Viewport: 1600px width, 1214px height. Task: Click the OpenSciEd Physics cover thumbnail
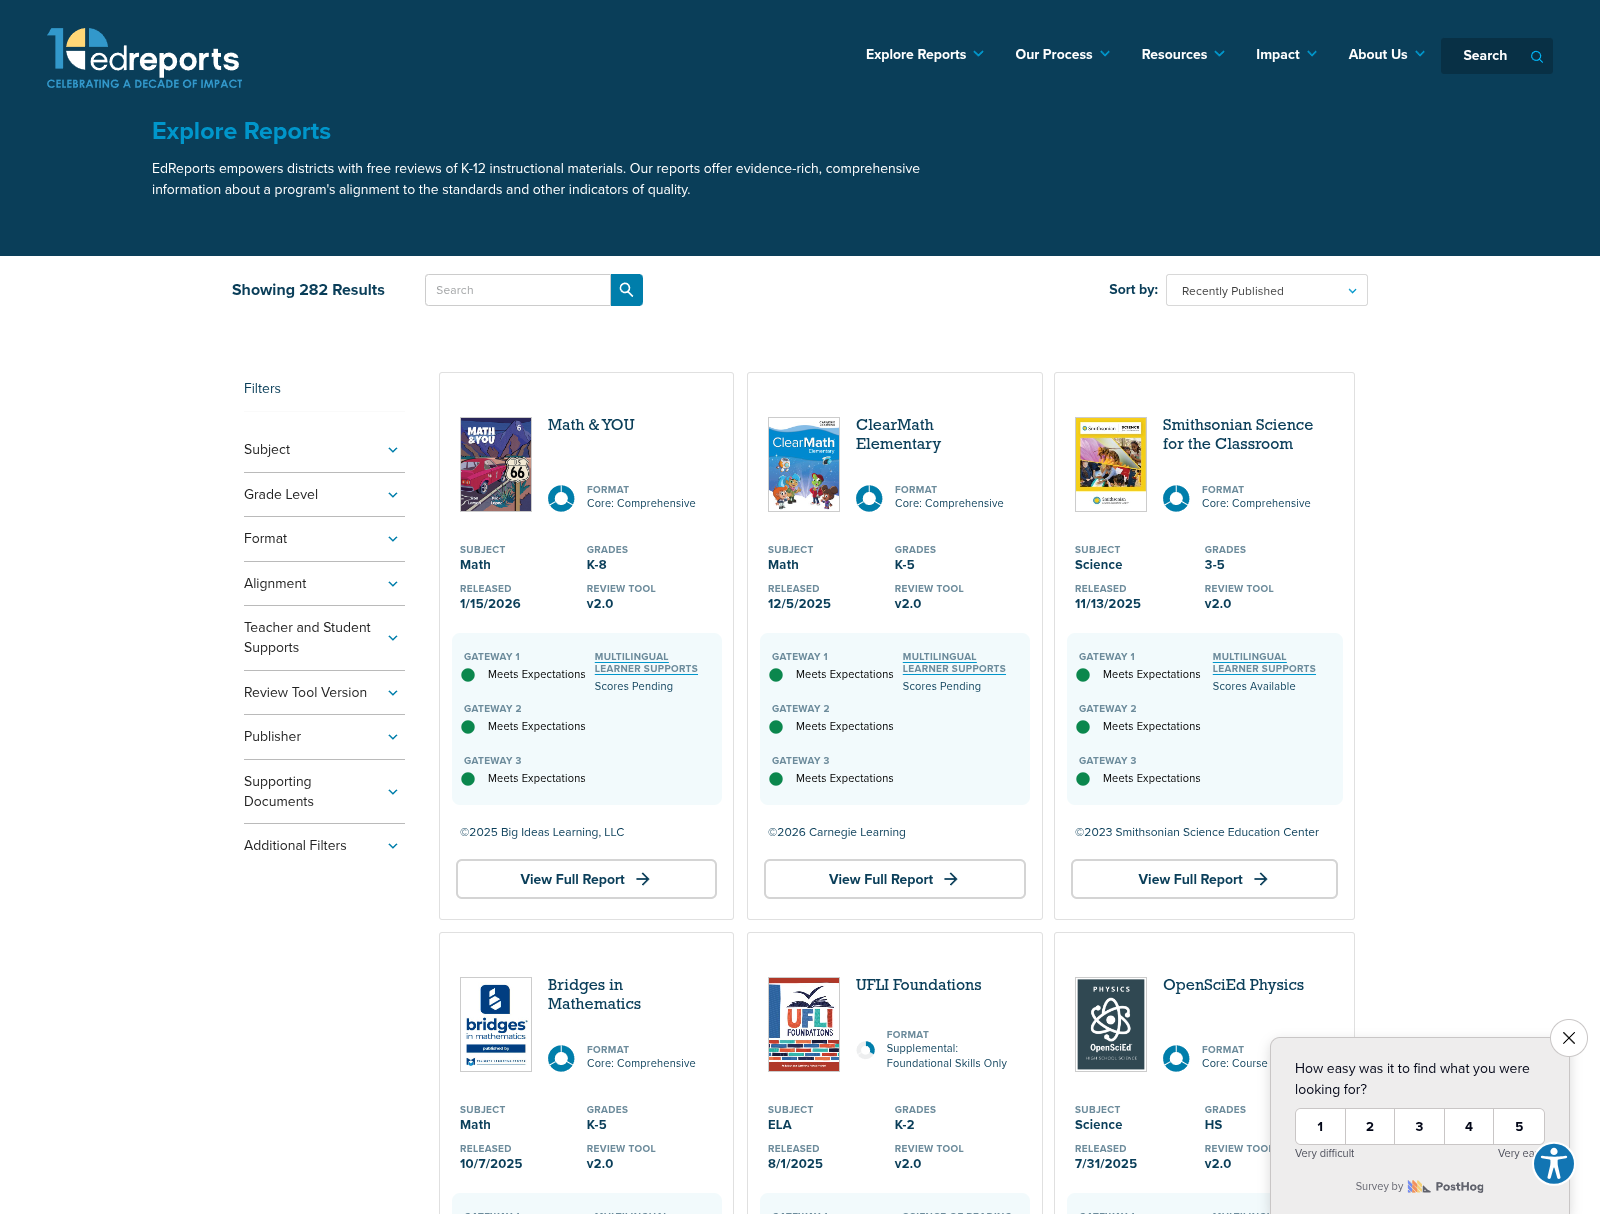pyautogui.click(x=1110, y=1024)
